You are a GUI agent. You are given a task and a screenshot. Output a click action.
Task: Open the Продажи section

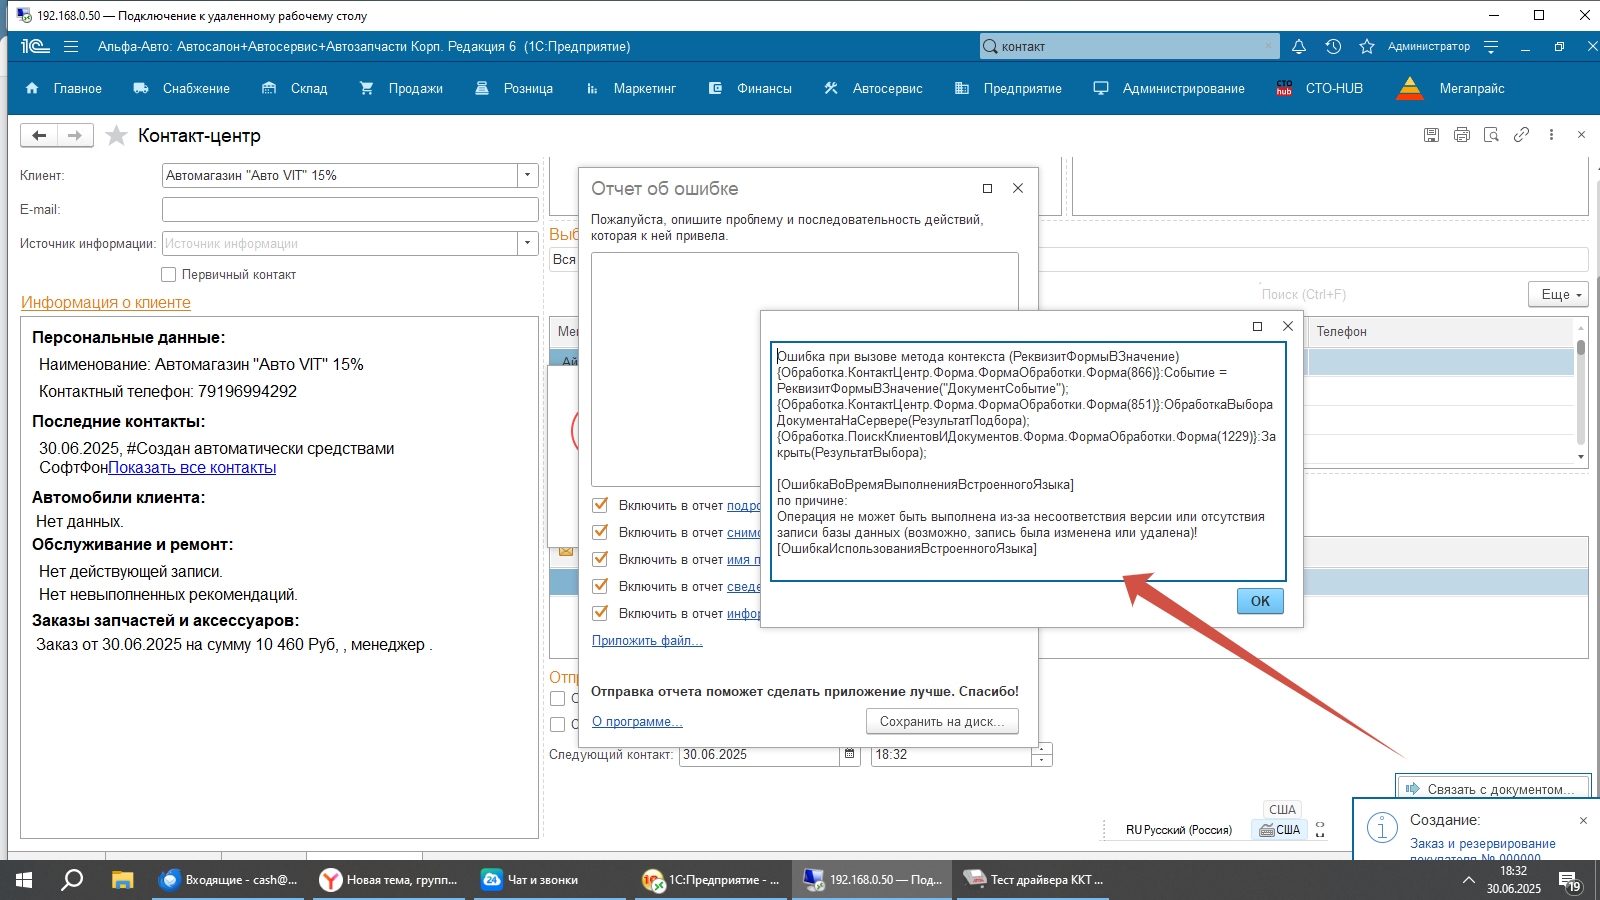(400, 88)
